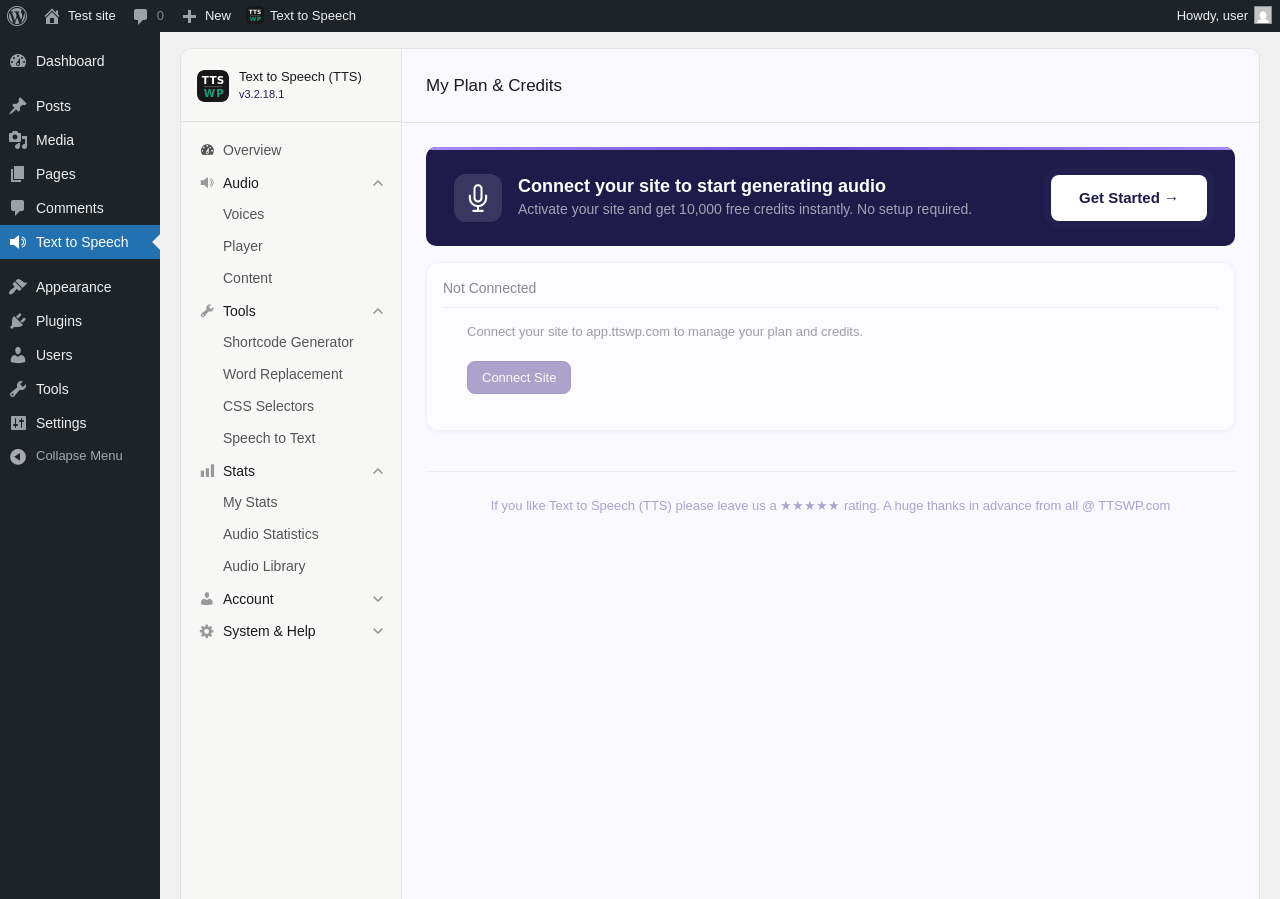Click the TTS WP plugin logo
This screenshot has height=899, width=1280.
pos(213,86)
